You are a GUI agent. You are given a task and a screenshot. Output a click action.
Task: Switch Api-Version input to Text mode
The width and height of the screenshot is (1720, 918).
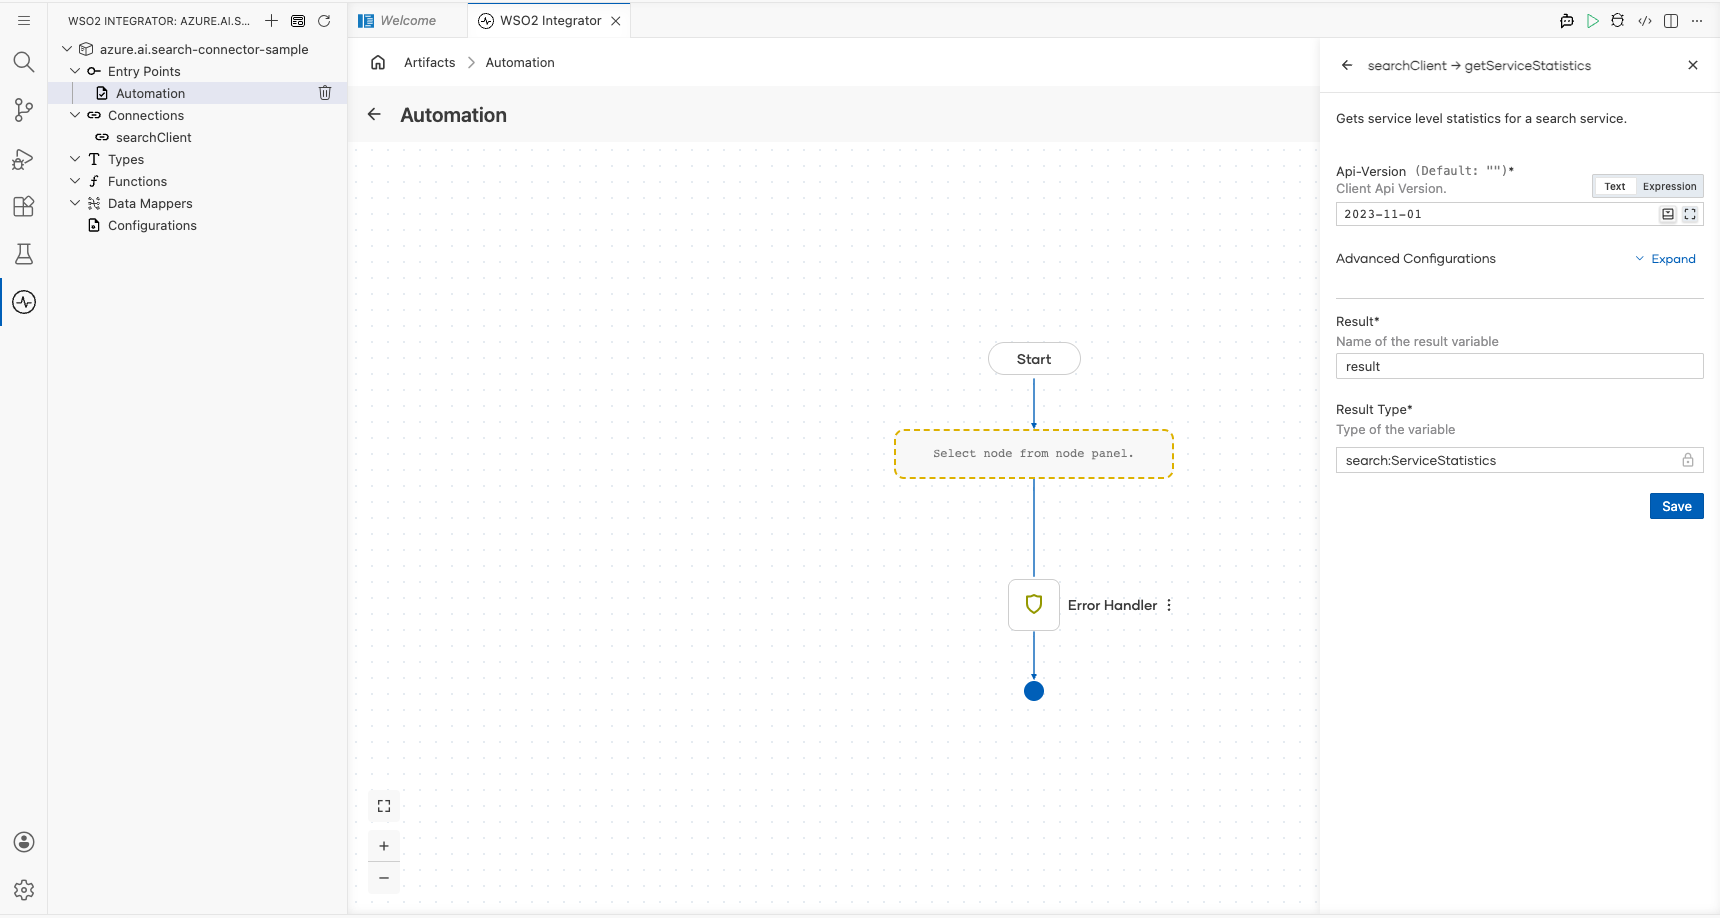(1615, 186)
